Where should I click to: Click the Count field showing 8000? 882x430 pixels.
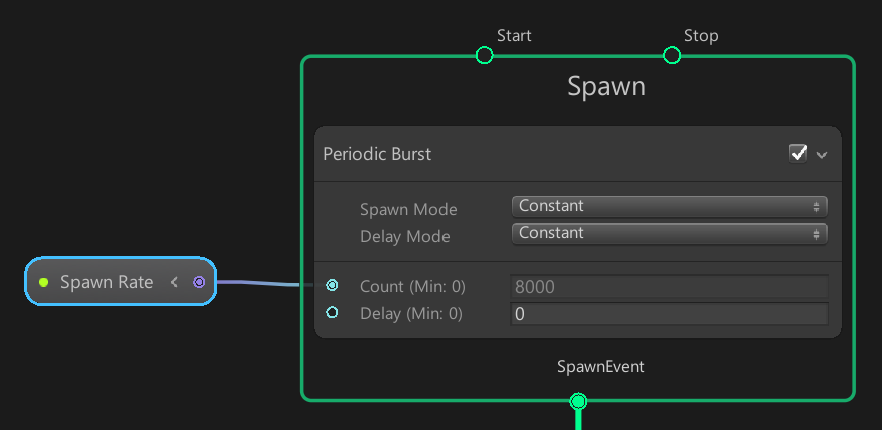coord(669,287)
